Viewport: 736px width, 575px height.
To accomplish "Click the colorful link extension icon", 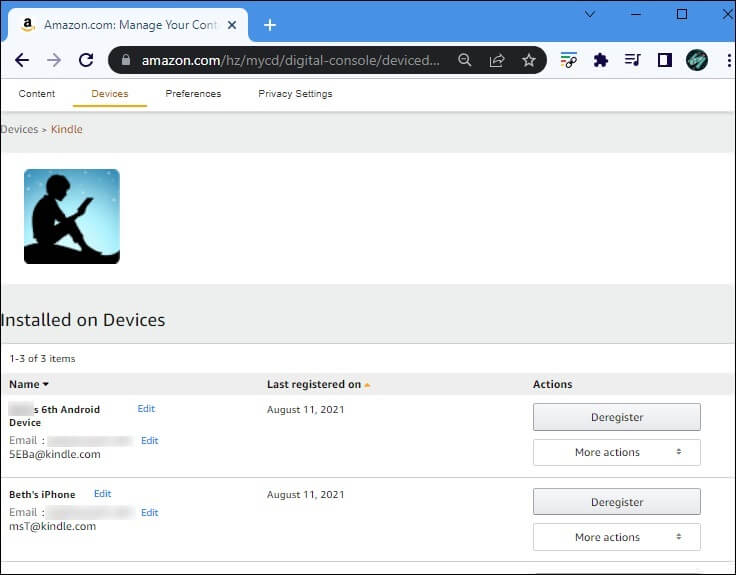I will click(x=568, y=60).
